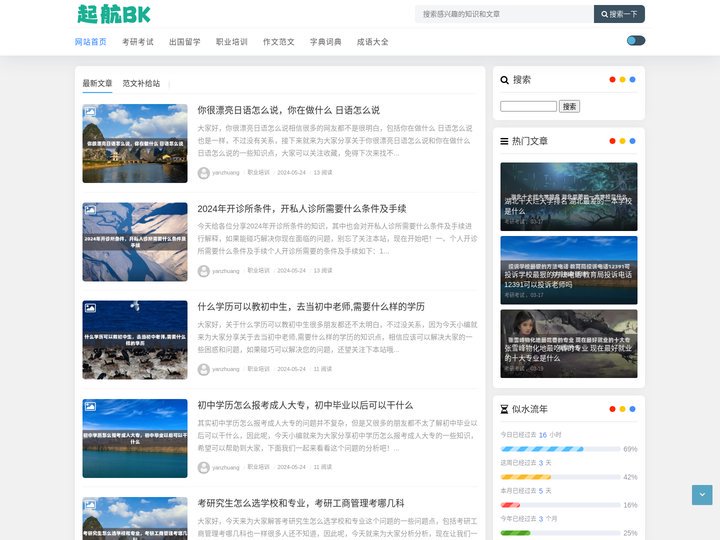
Task: Click author avatar on 初中学历怎么报考成人大专 article
Action: coord(203,468)
